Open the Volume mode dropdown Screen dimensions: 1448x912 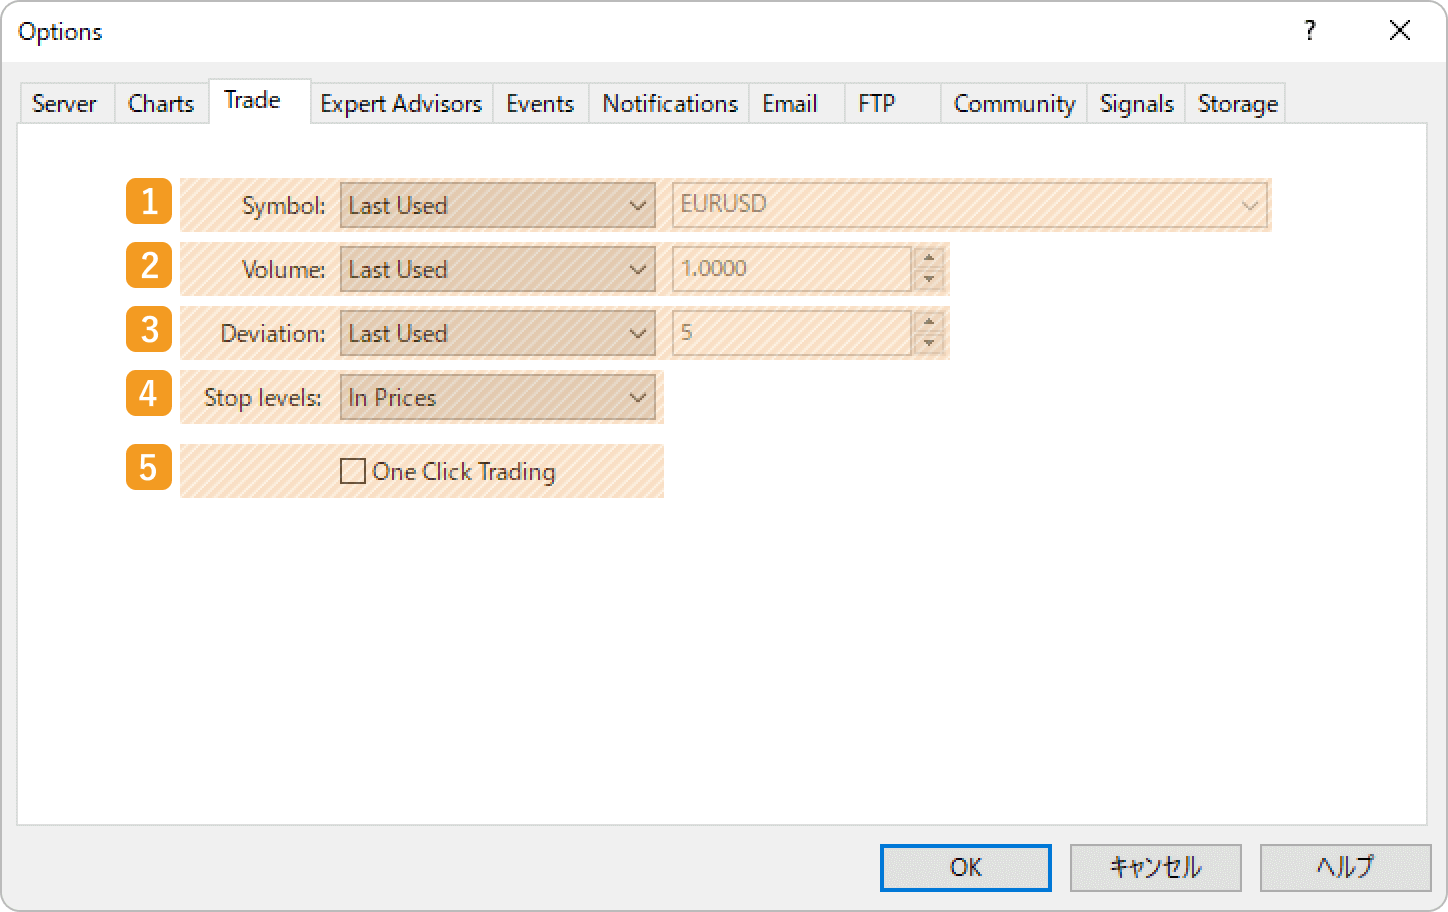coord(497,270)
